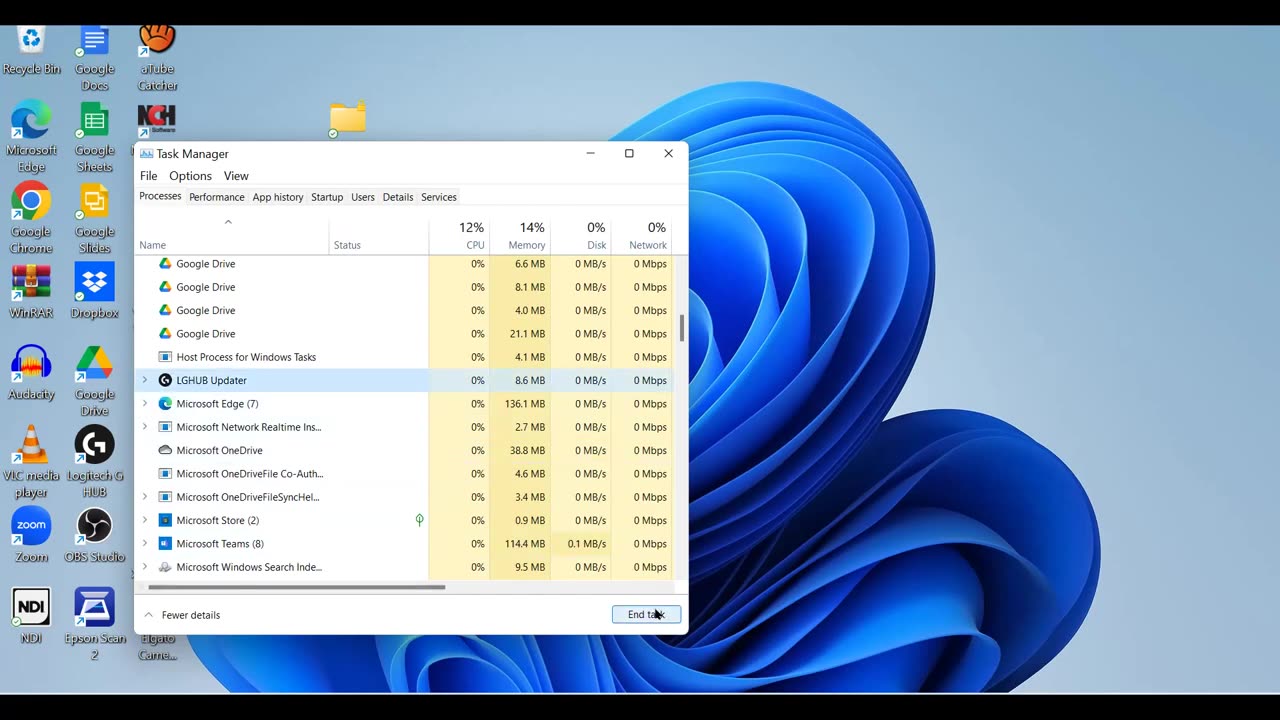1280x720 pixels.
Task: Open OBS Studio desktop shortcut
Action: 94,535
